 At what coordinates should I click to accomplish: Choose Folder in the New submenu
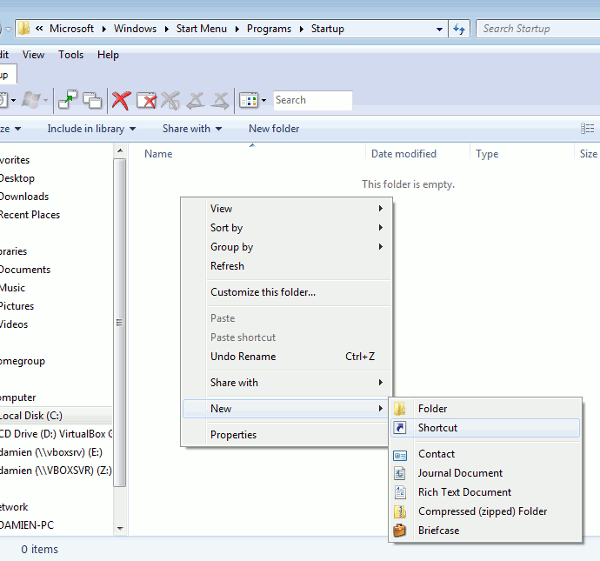coord(485,409)
